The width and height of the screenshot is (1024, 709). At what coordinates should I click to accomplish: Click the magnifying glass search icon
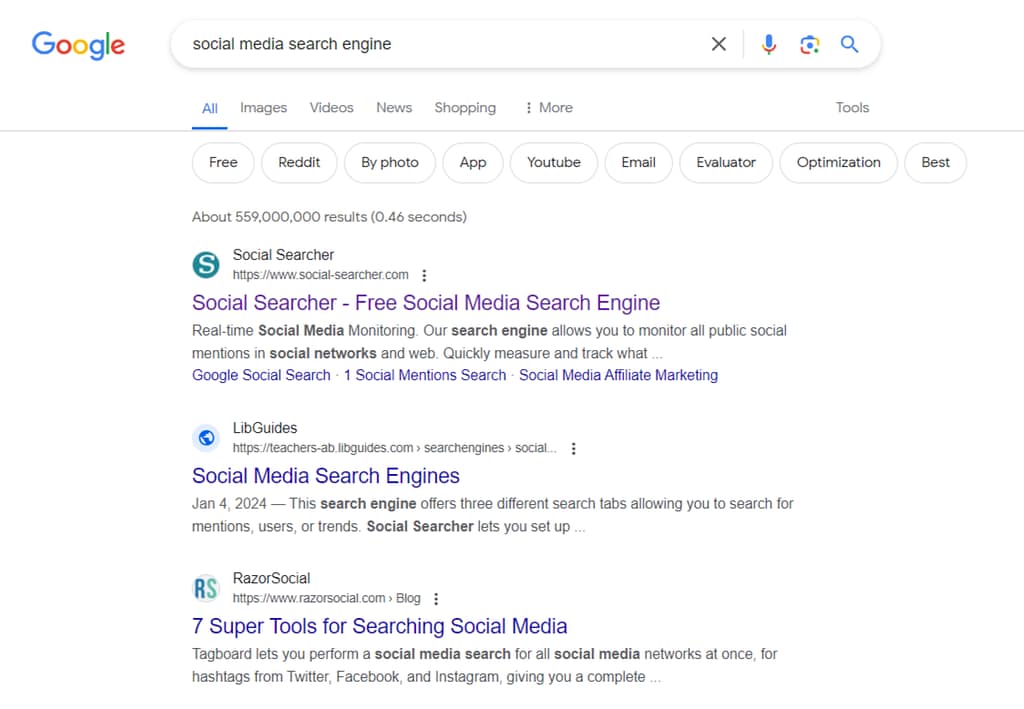[x=849, y=44]
